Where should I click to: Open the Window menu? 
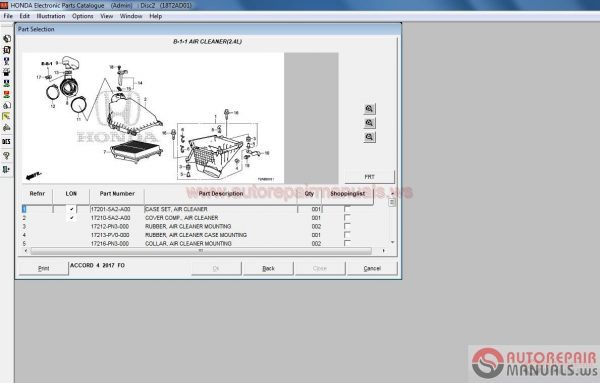click(x=131, y=16)
